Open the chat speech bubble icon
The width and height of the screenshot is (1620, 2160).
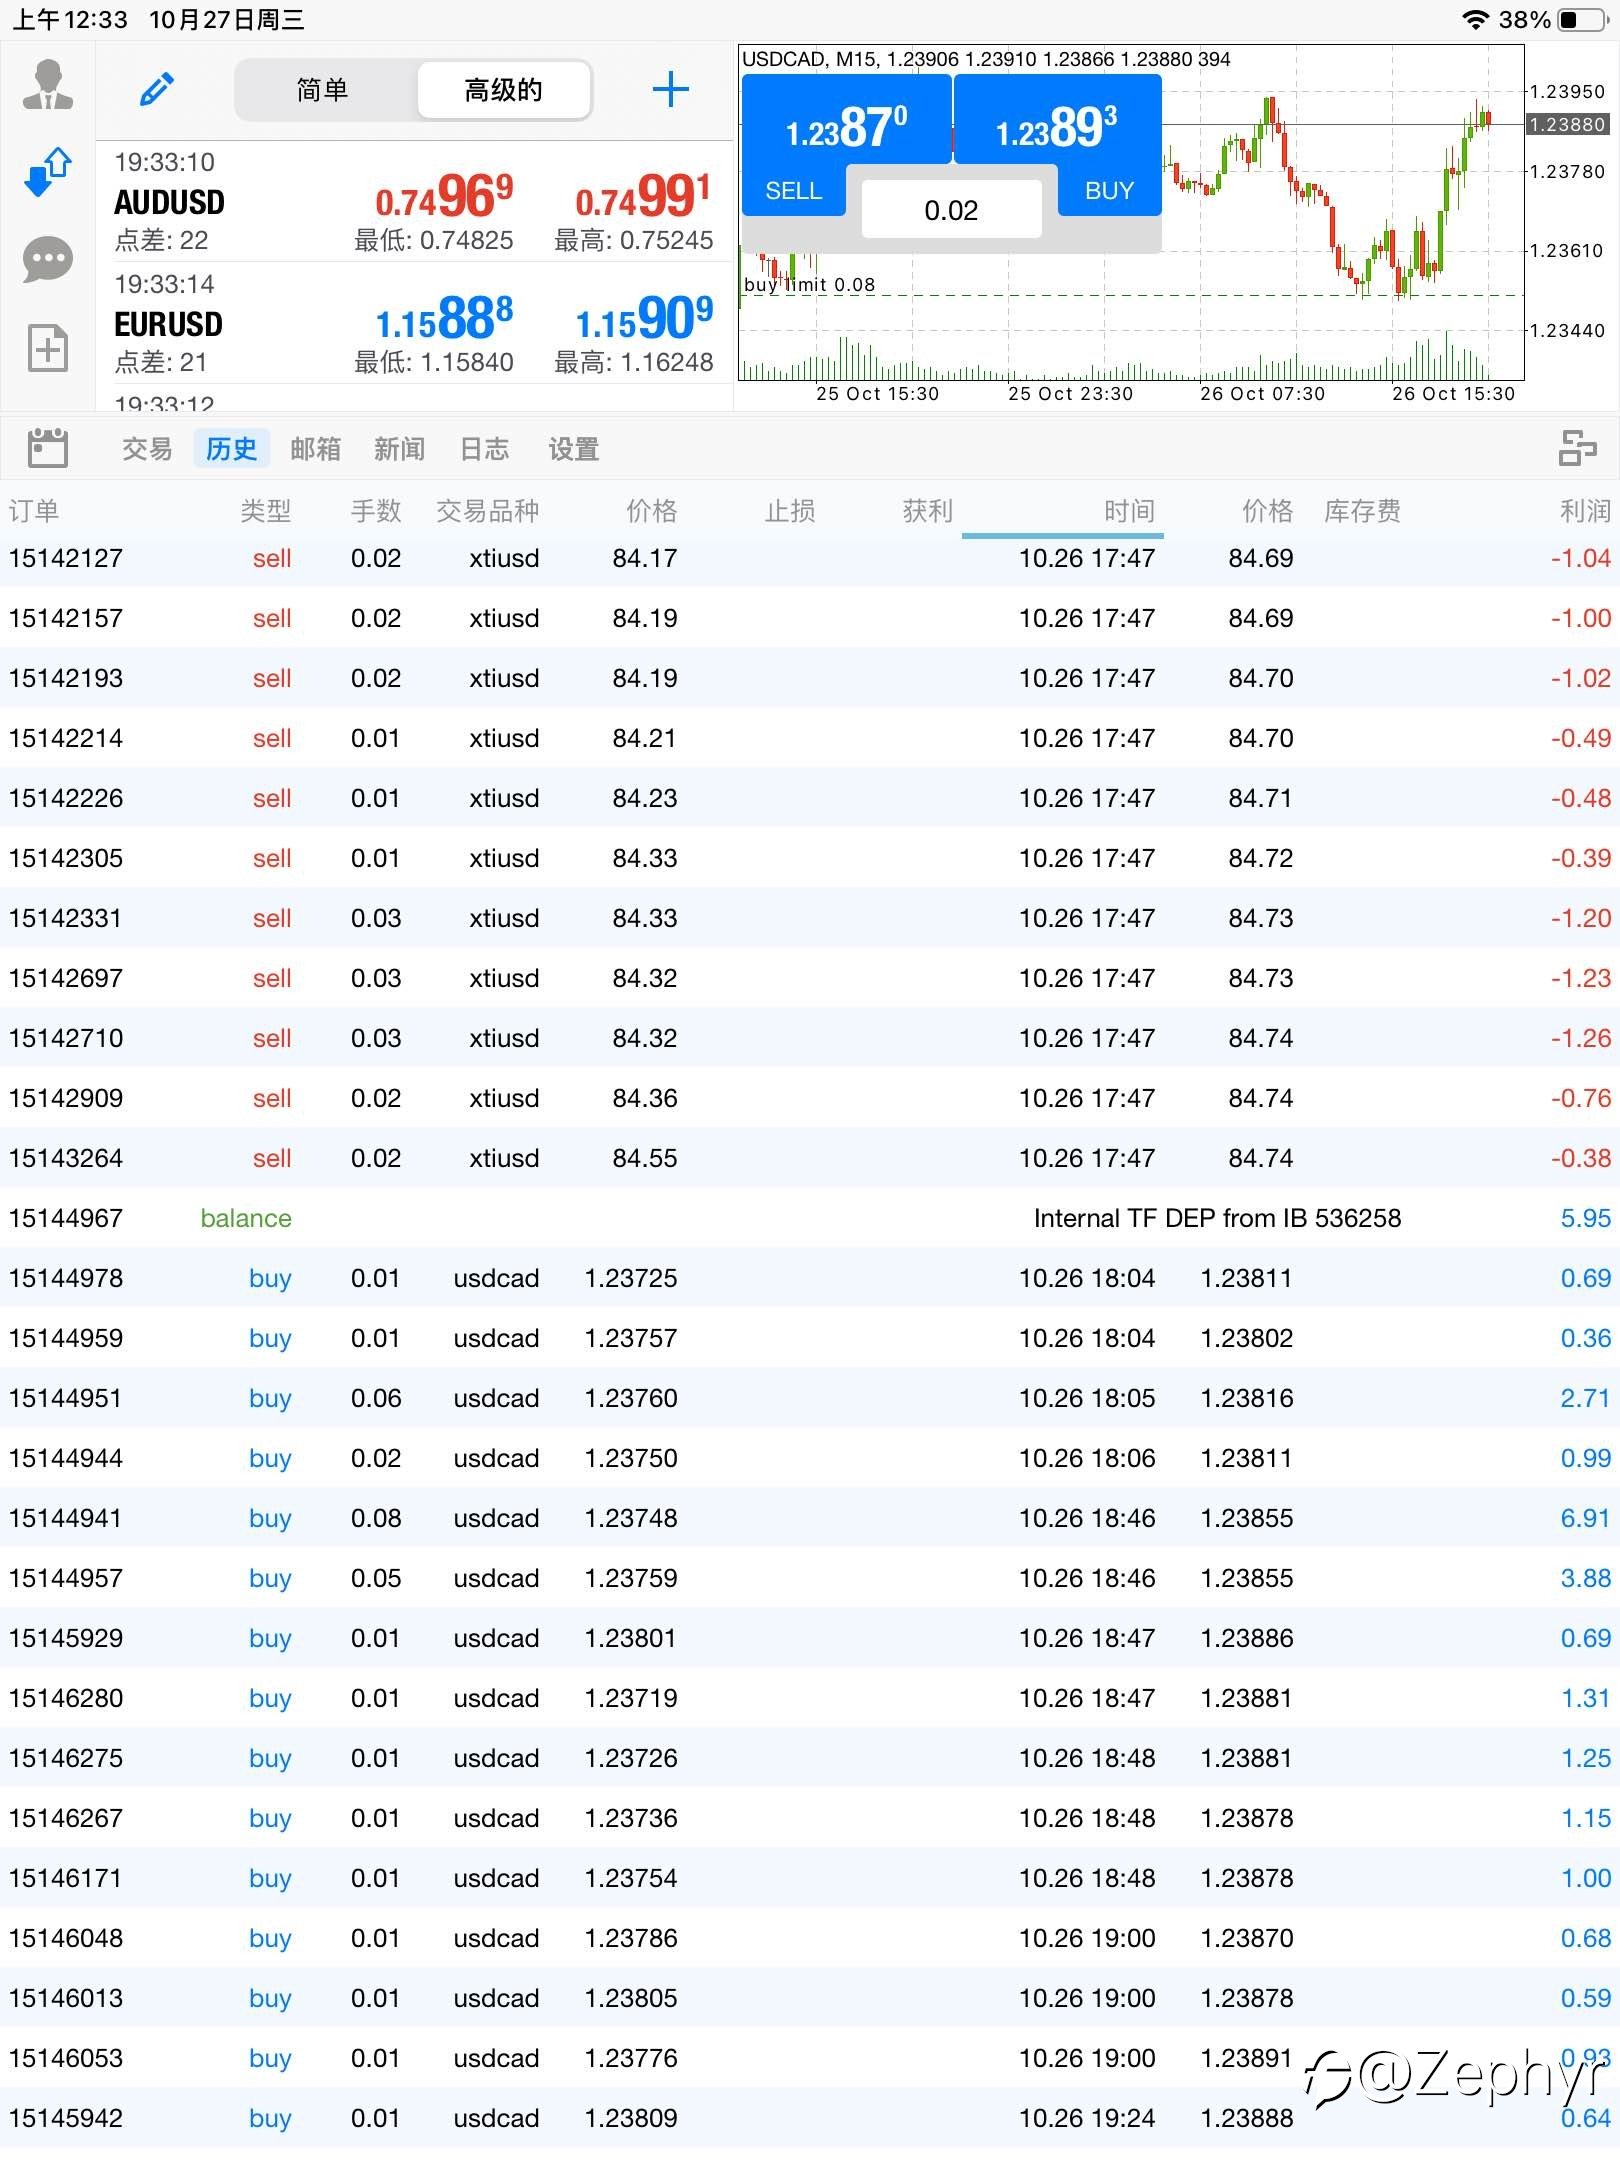point(47,260)
